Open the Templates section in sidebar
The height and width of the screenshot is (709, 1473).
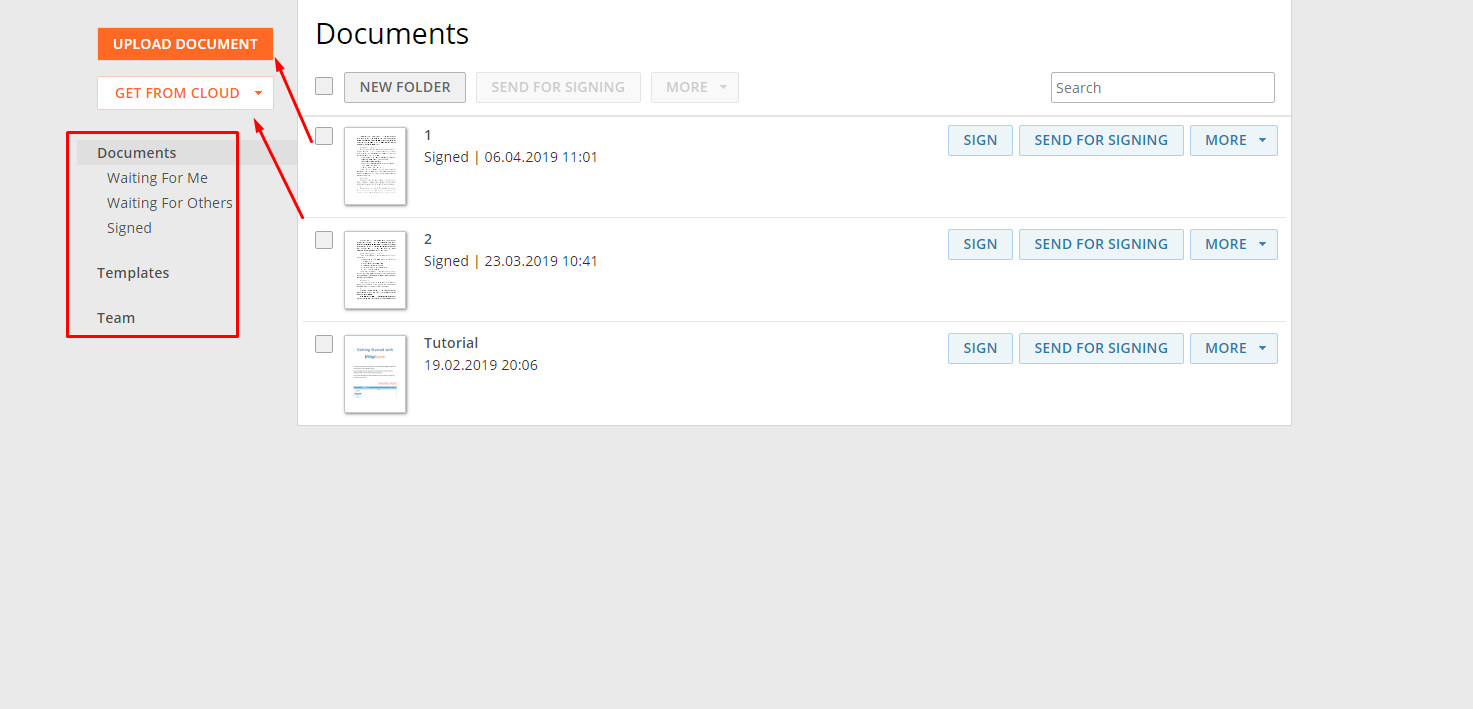[133, 273]
